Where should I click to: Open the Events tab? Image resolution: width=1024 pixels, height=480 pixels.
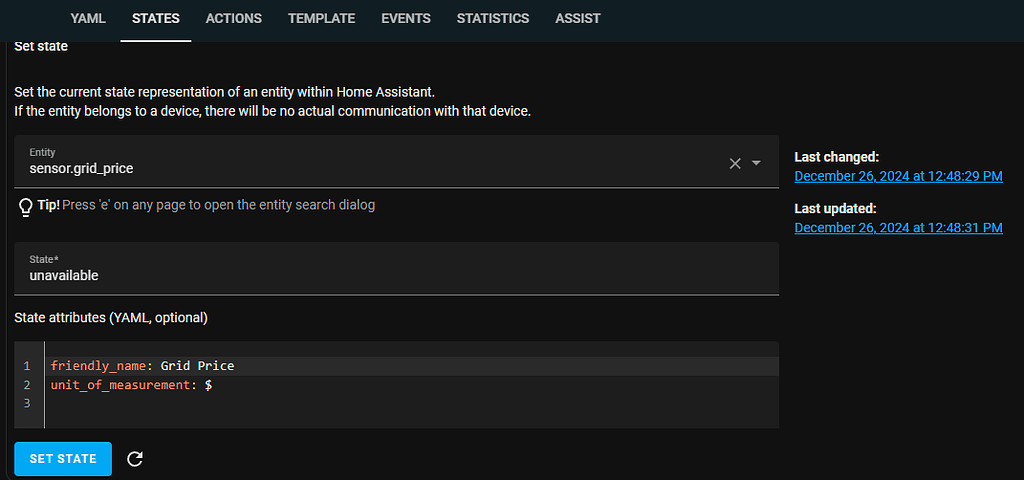(x=406, y=19)
